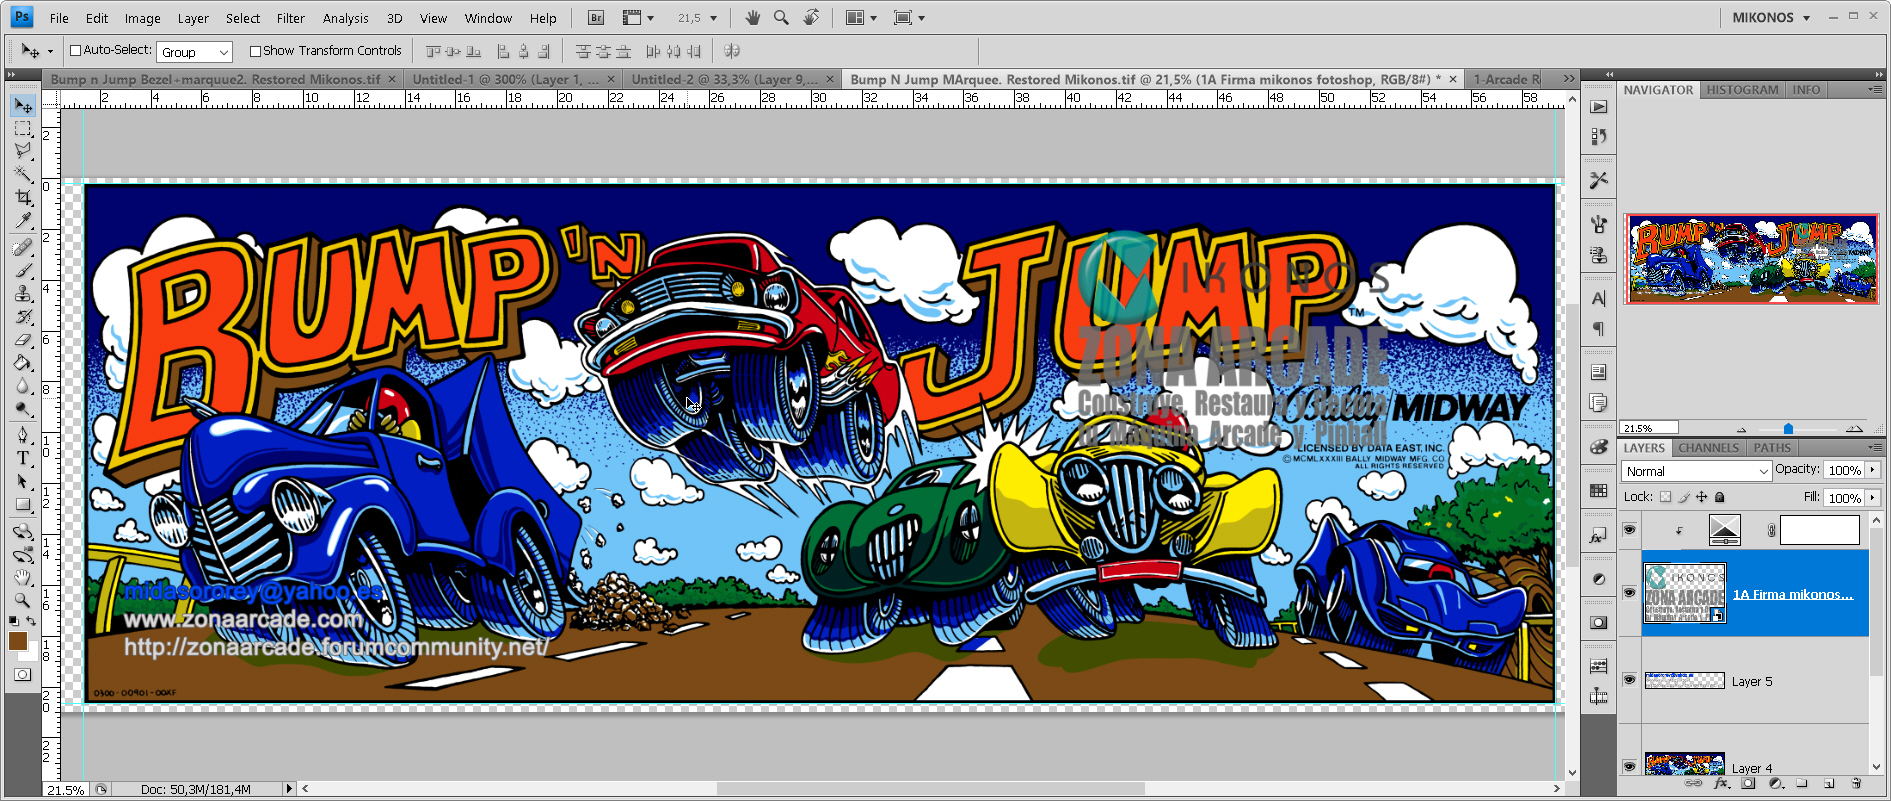
Task: Create a new layer group
Action: click(x=1802, y=784)
